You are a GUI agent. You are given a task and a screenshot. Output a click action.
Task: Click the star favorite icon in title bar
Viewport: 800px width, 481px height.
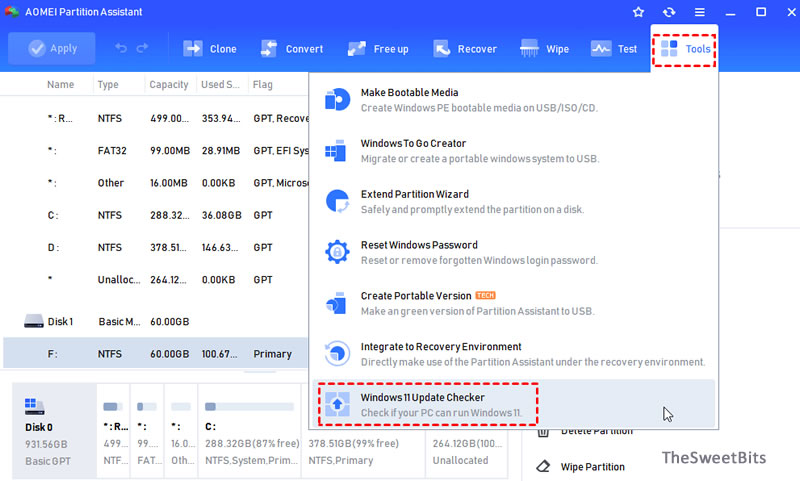tap(638, 12)
